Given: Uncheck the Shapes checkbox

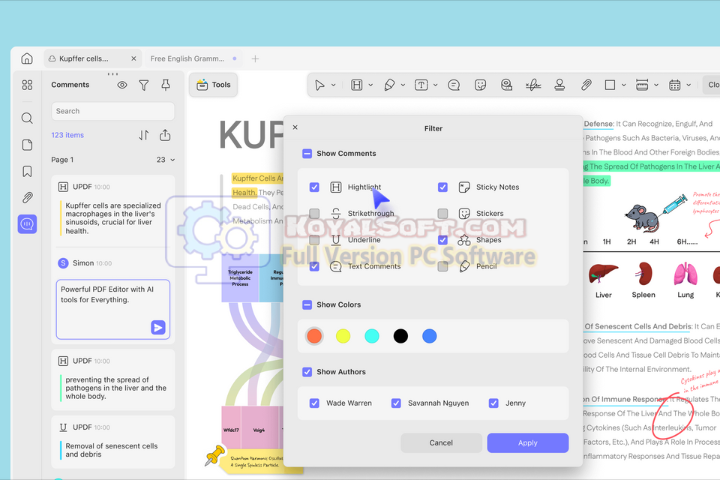Looking at the screenshot, I should pyautogui.click(x=443, y=240).
